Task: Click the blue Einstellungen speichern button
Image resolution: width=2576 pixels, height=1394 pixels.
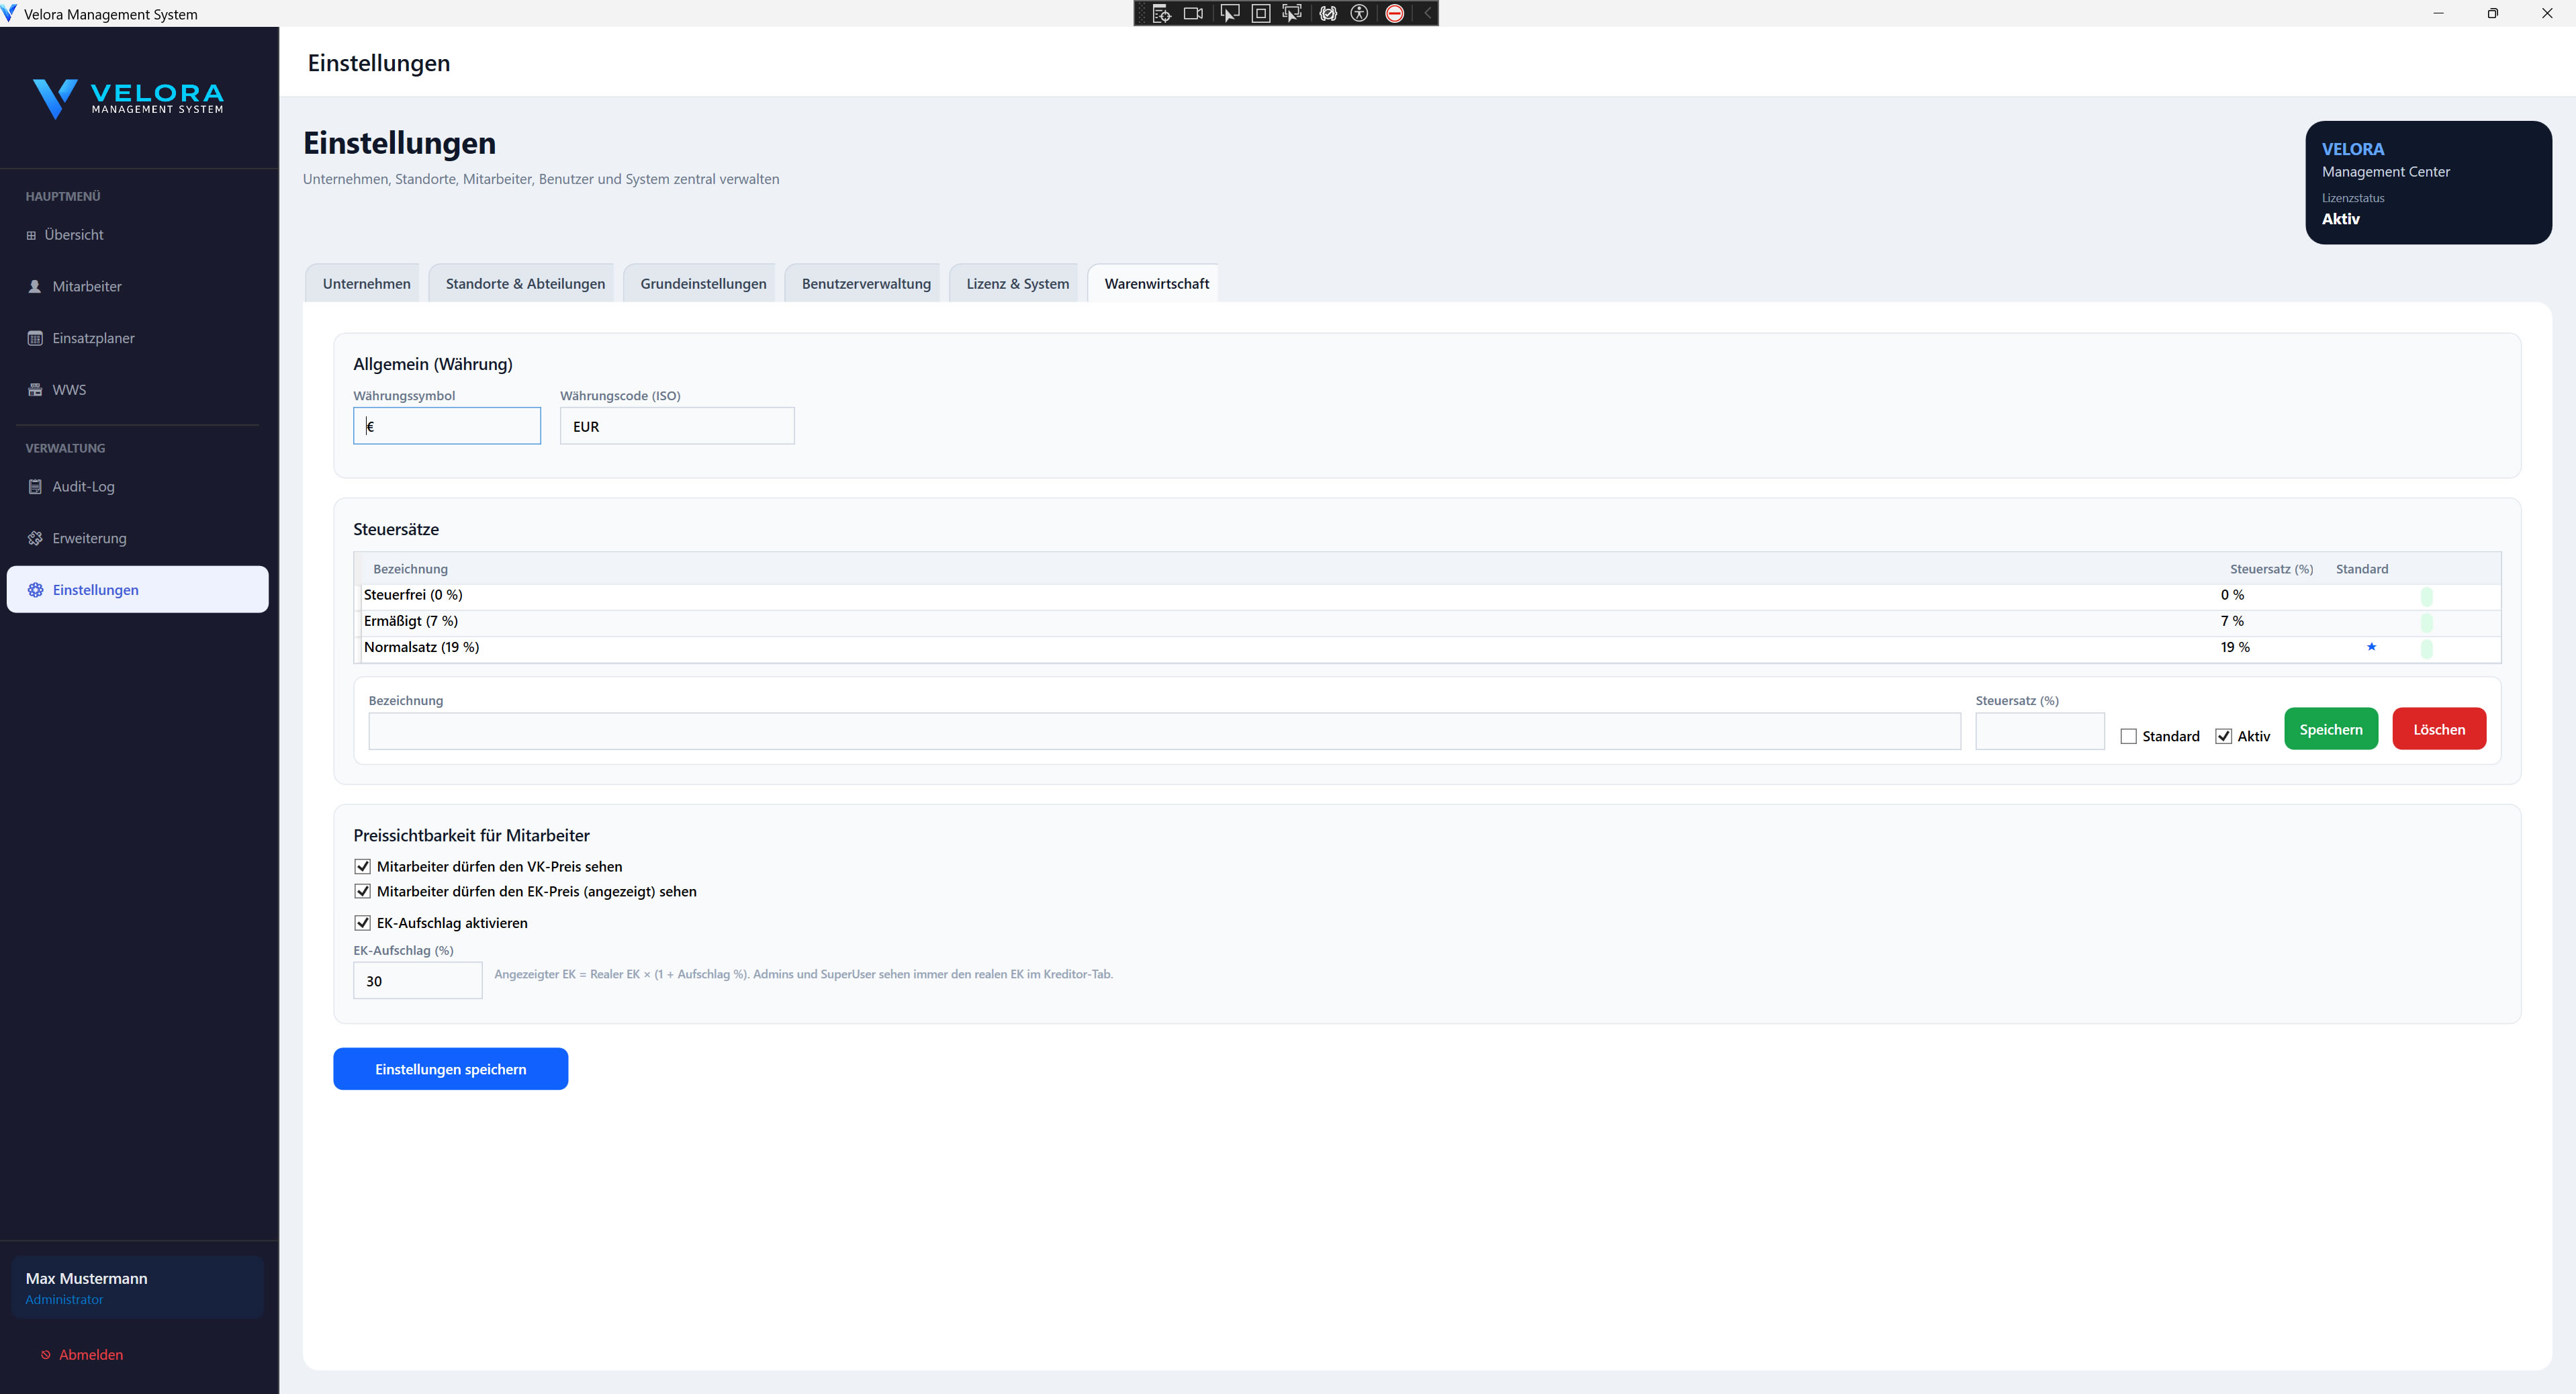Action: 450,1069
